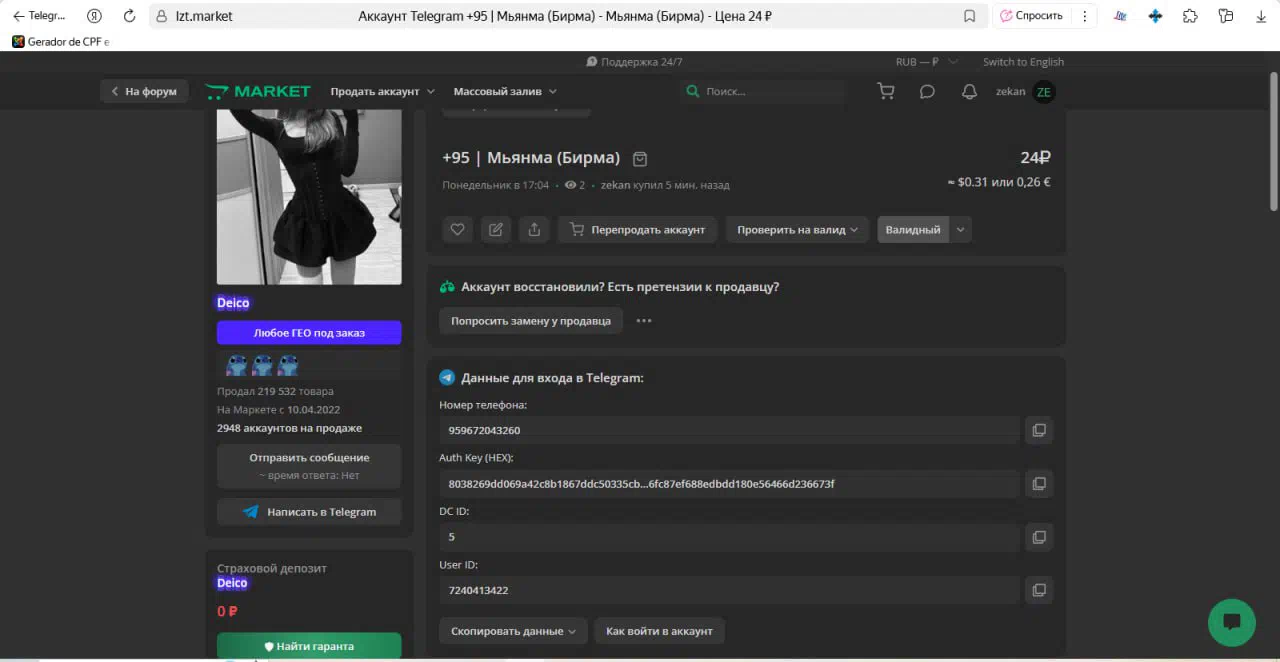Click the icon beside Мьянма (Бирма) title
The width and height of the screenshot is (1280, 662).
pyautogui.click(x=641, y=158)
